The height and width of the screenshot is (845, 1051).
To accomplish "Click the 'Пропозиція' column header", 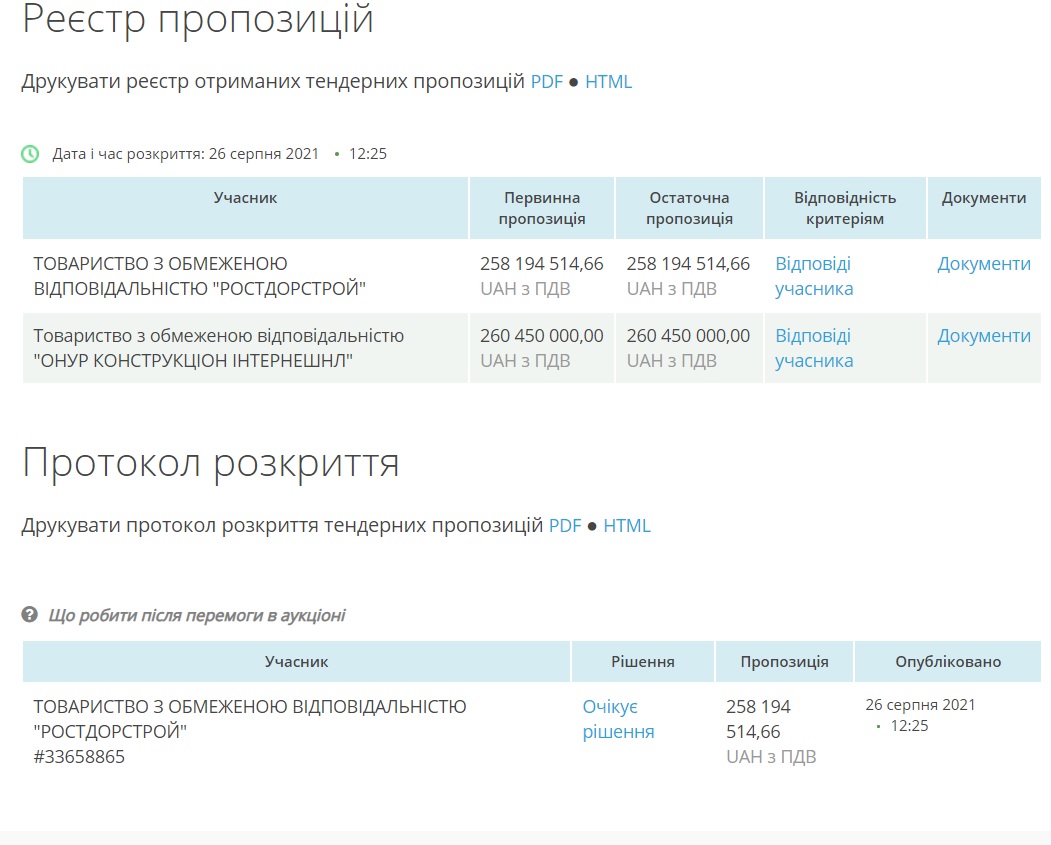I will [x=784, y=661].
